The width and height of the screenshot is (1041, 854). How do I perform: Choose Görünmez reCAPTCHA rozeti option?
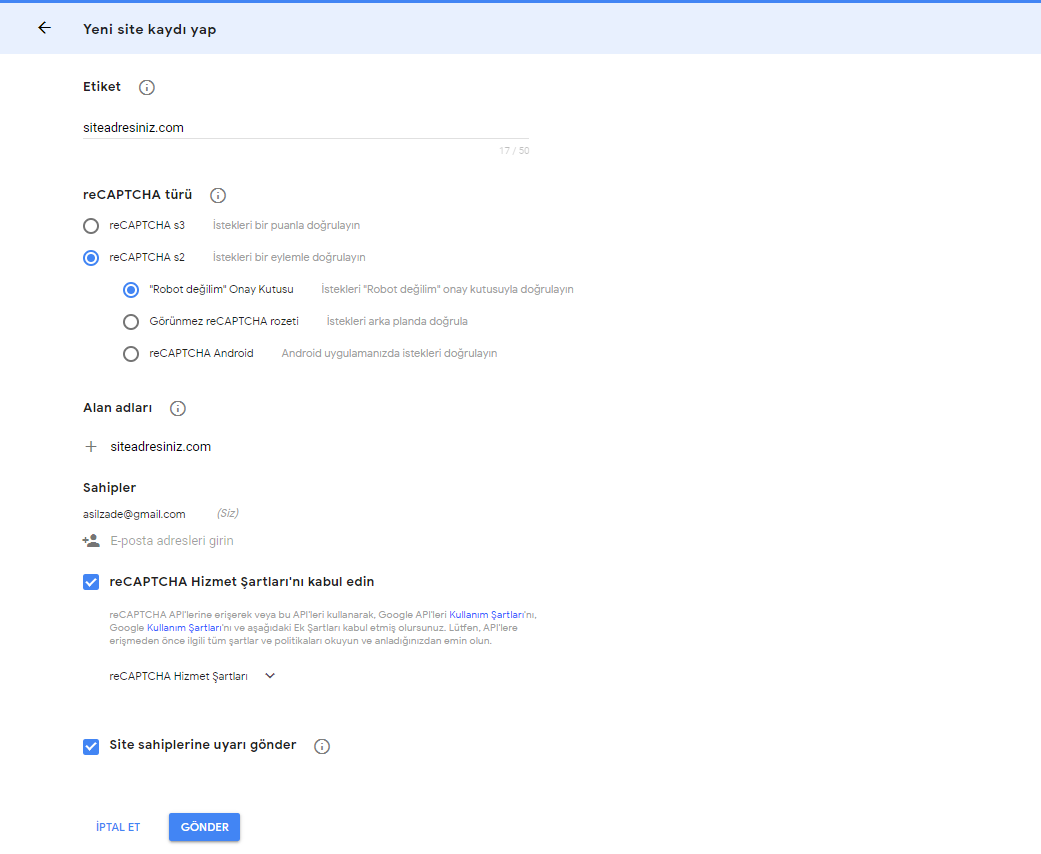point(131,321)
